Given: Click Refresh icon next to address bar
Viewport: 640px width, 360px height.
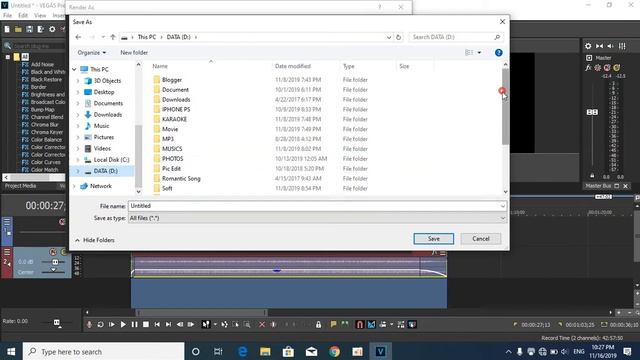Looking at the screenshot, I should (398, 37).
